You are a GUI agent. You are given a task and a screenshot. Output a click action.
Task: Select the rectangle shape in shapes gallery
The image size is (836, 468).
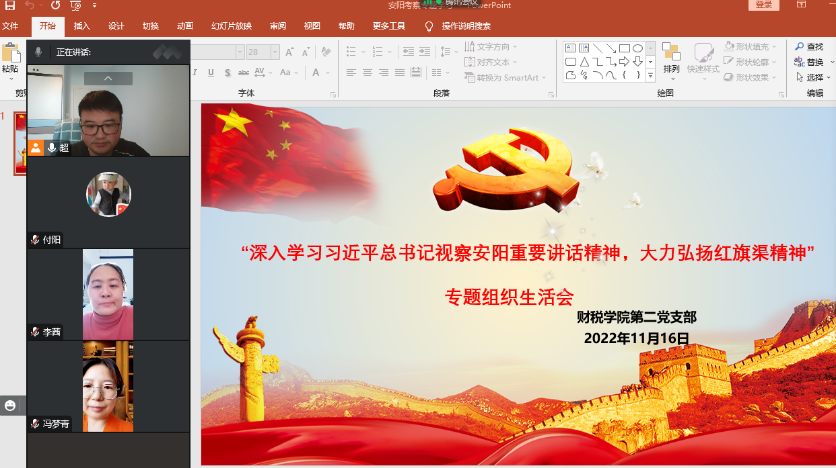click(623, 47)
